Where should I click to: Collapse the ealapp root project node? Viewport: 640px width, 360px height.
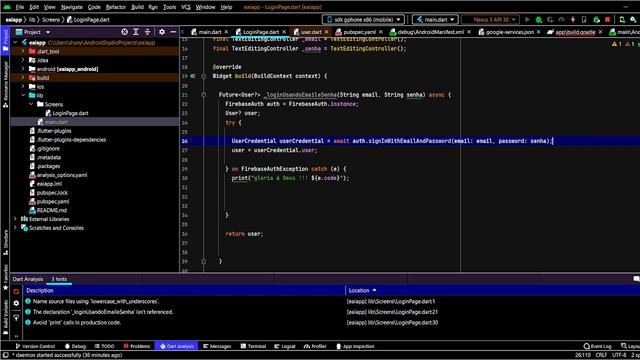(16, 42)
